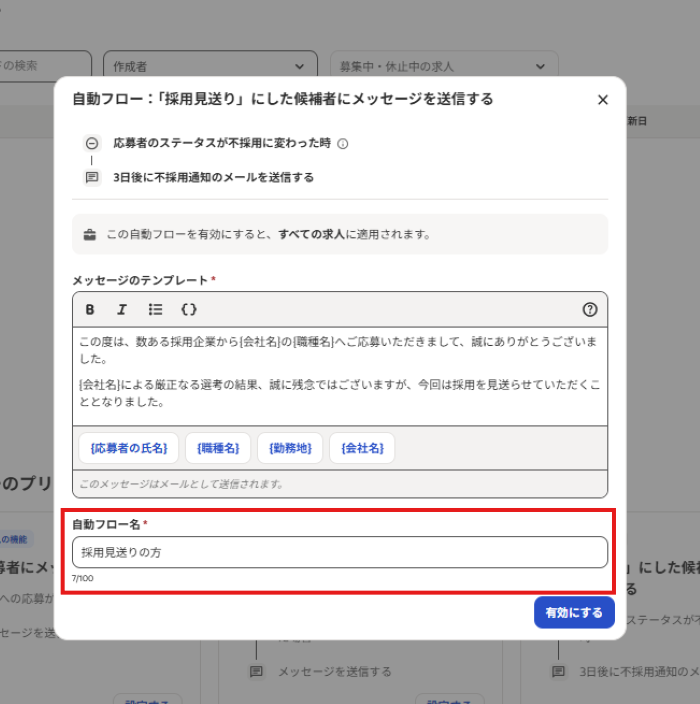
Task: Click the 自動フロー名 text field
Action: [x=339, y=552]
